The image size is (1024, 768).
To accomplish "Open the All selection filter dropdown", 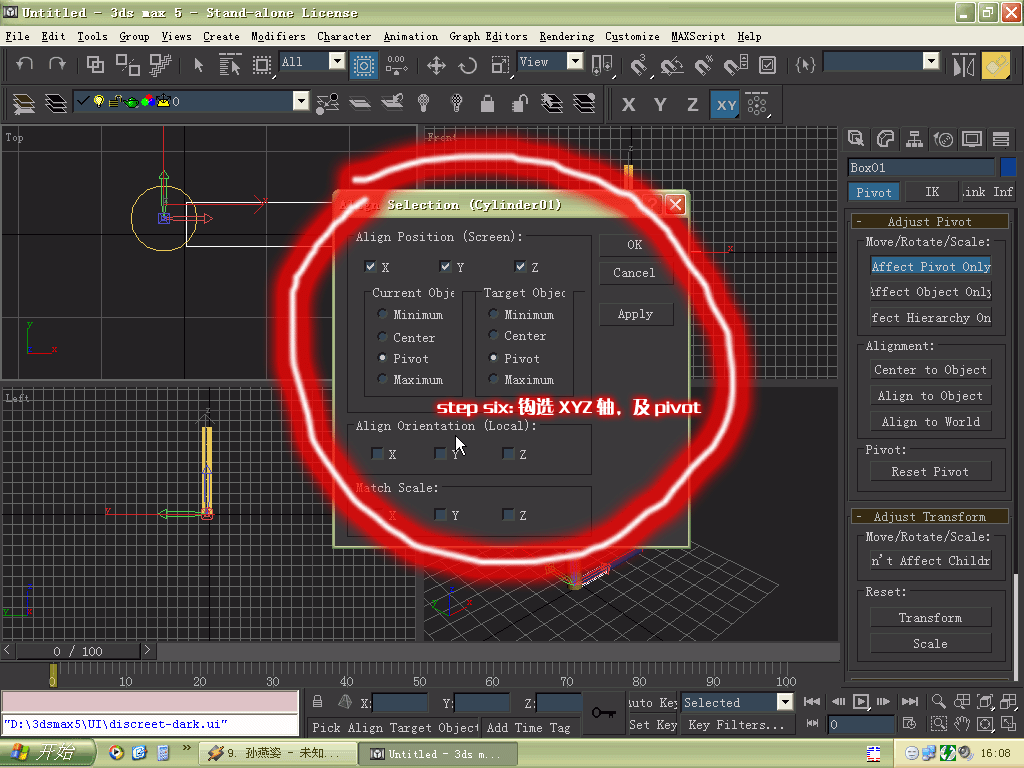I will tap(337, 61).
